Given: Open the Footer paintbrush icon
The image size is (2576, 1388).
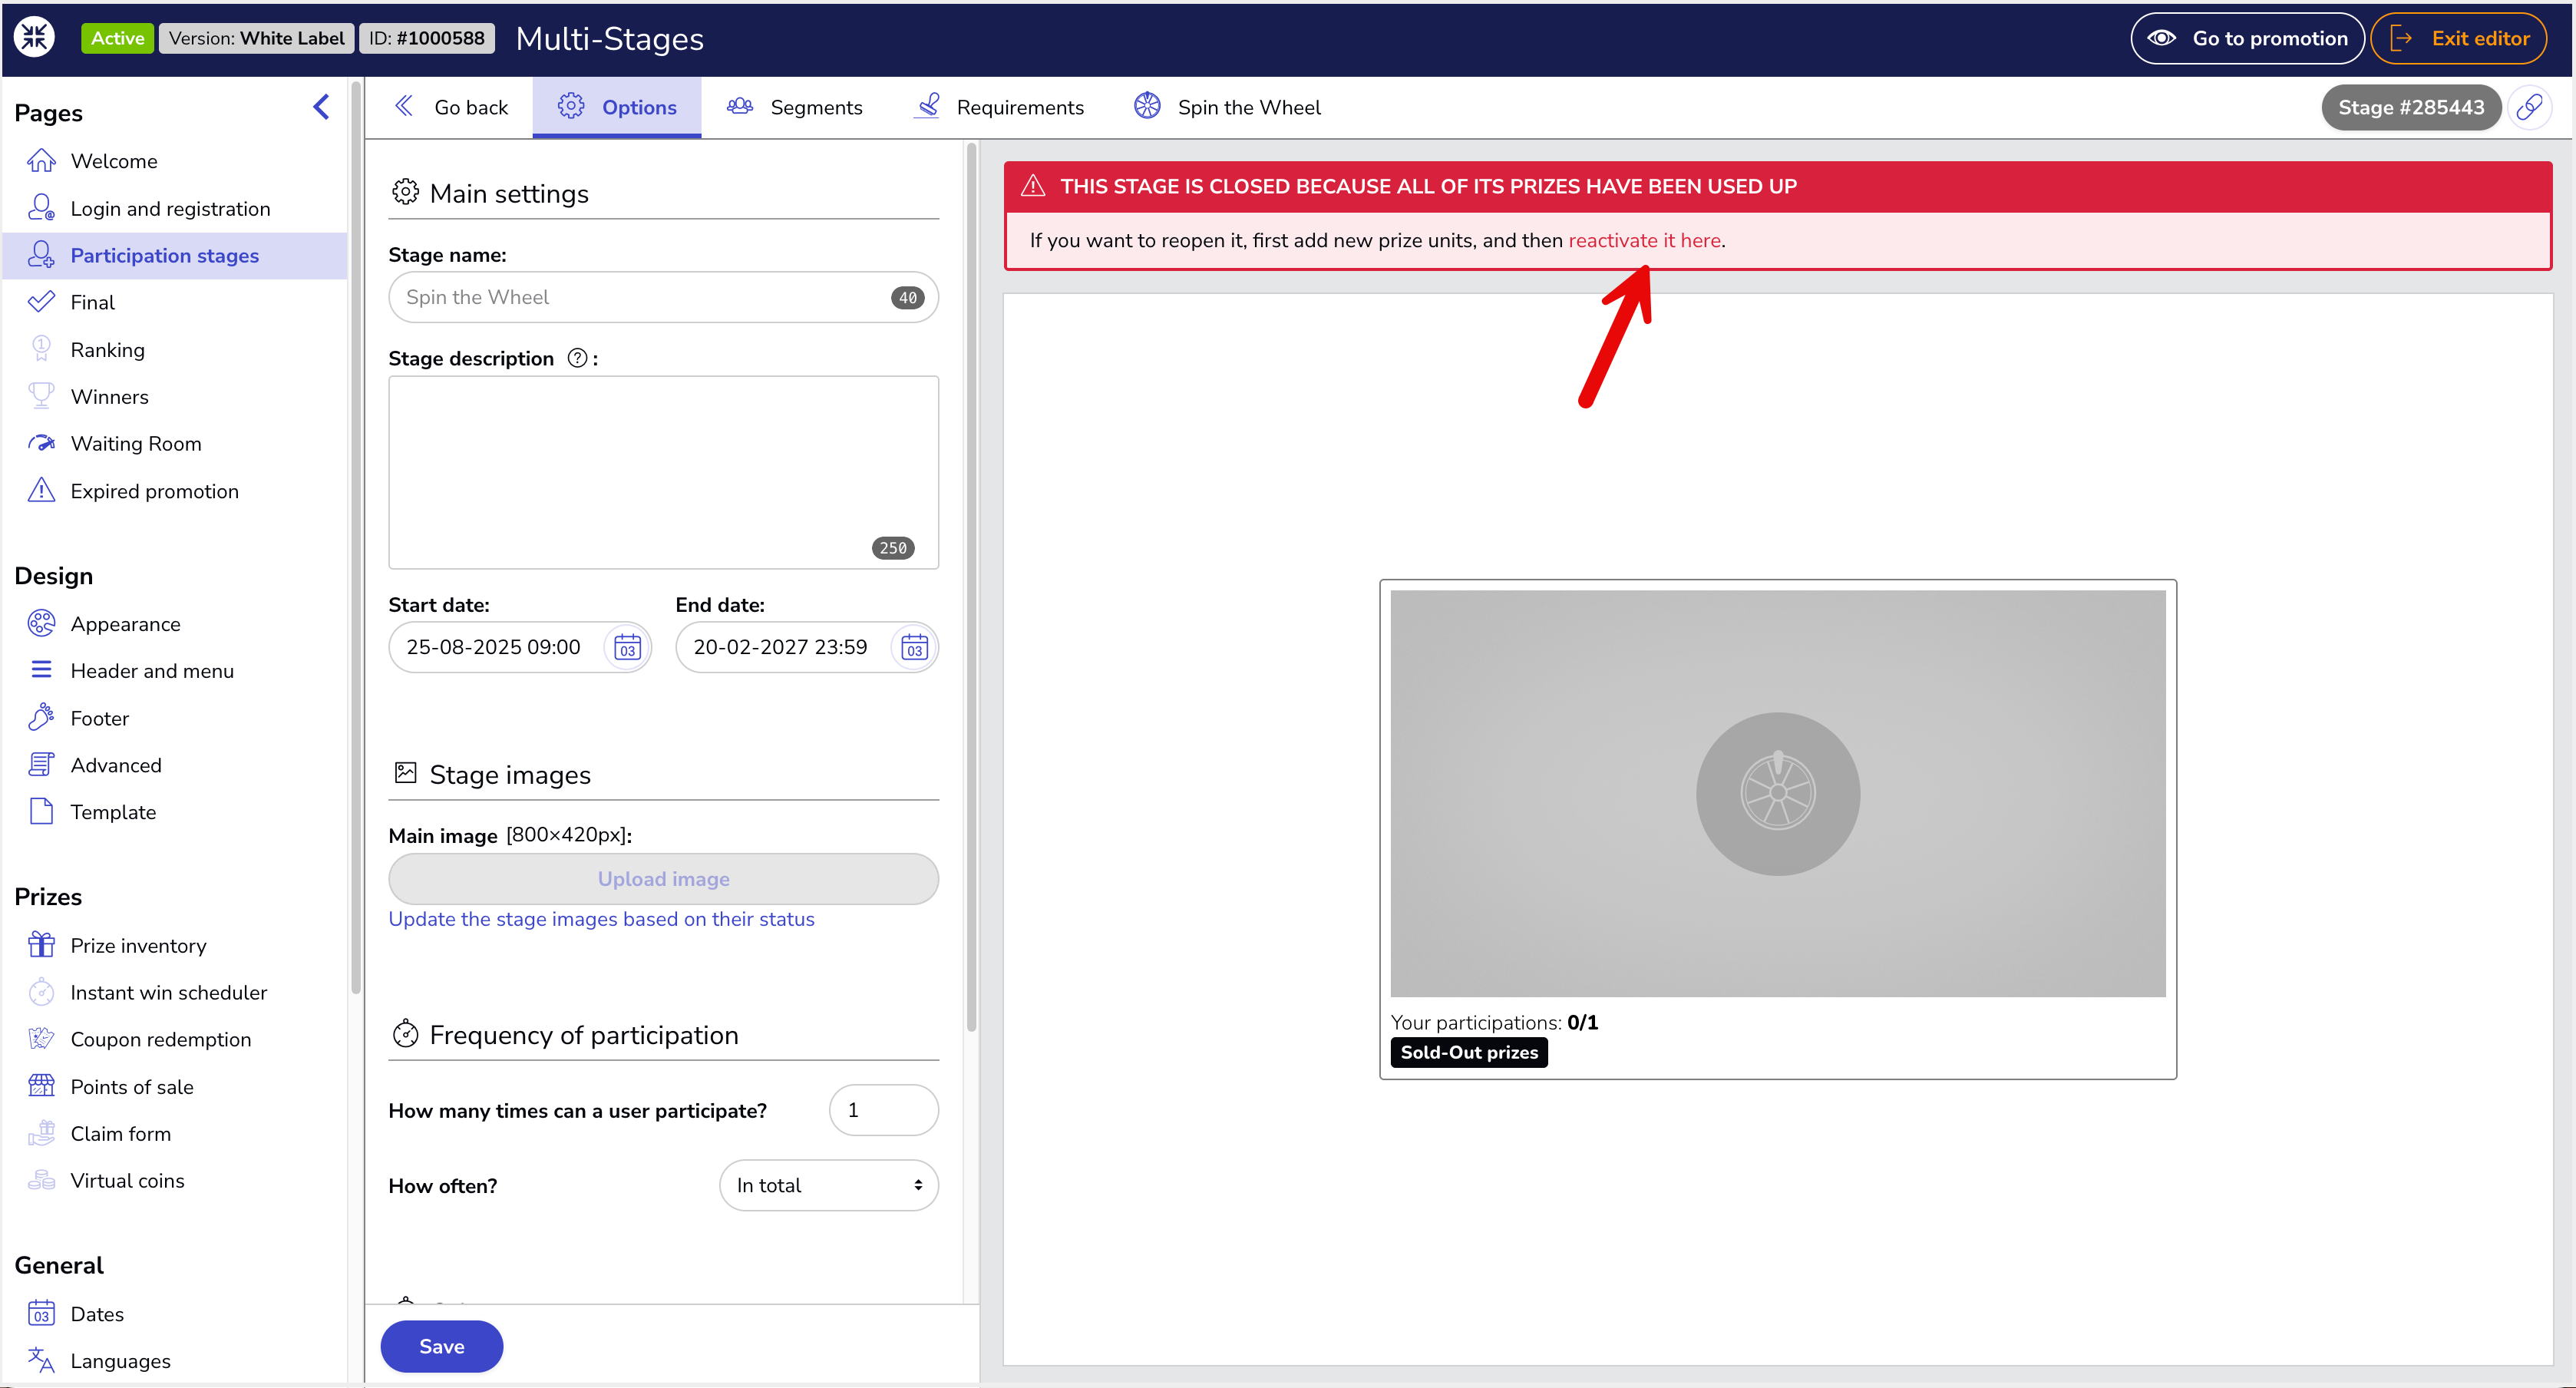Looking at the screenshot, I should pos(41,717).
